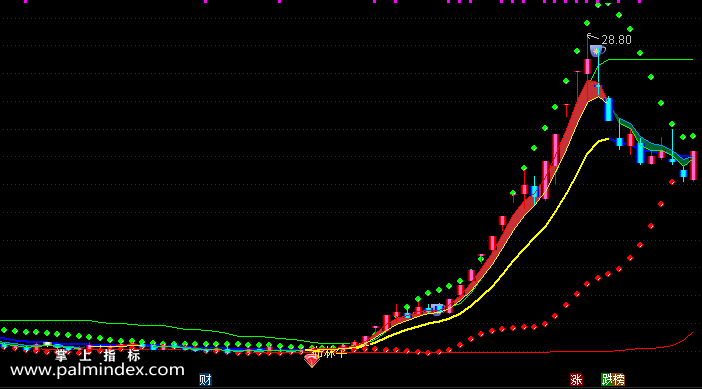Click the red diamond gem signal icon
This screenshot has height=389, width=702.
pos(312,359)
